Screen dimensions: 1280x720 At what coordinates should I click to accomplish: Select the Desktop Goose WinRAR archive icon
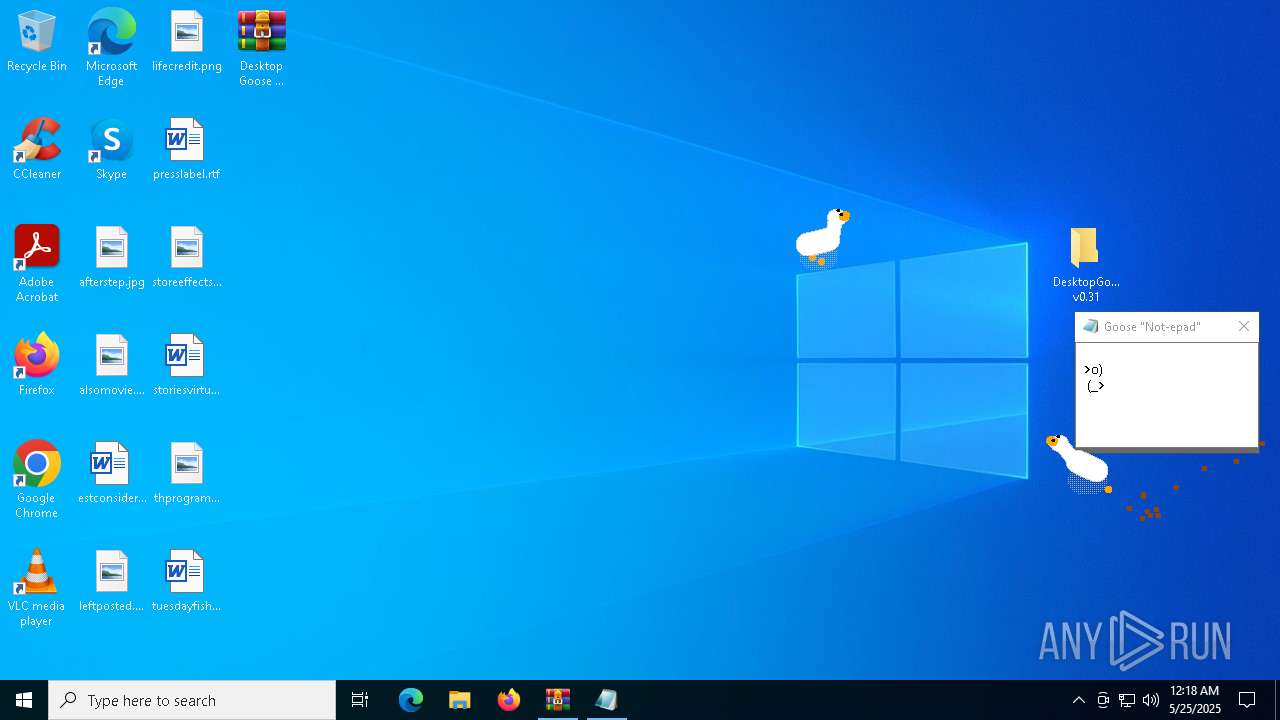click(261, 48)
